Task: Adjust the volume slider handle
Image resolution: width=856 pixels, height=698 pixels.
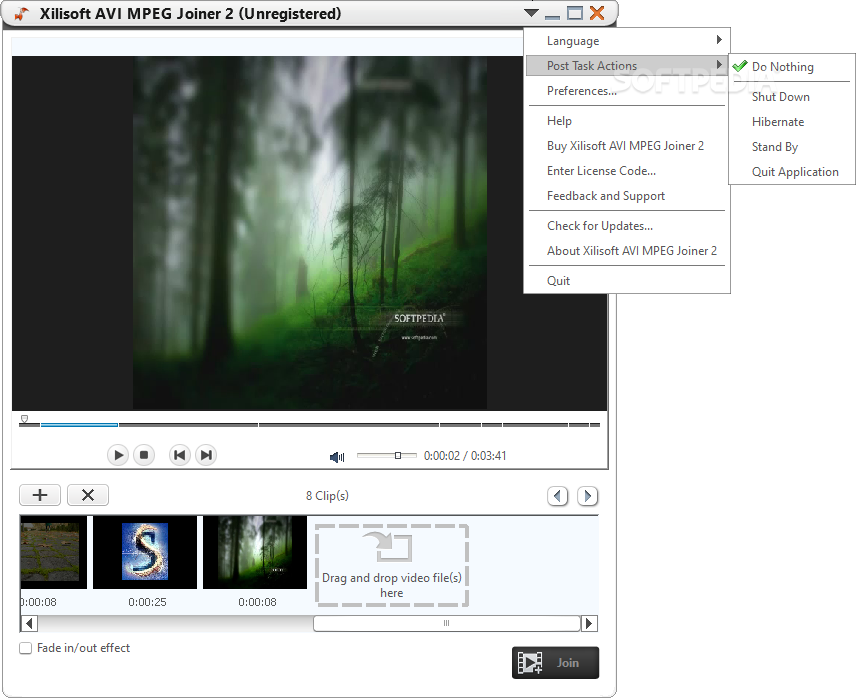Action: pyautogui.click(x=398, y=455)
